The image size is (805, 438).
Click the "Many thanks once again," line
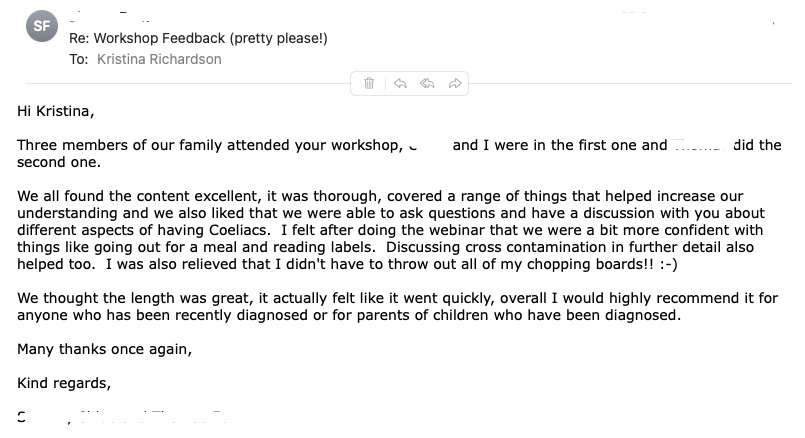click(x=104, y=349)
